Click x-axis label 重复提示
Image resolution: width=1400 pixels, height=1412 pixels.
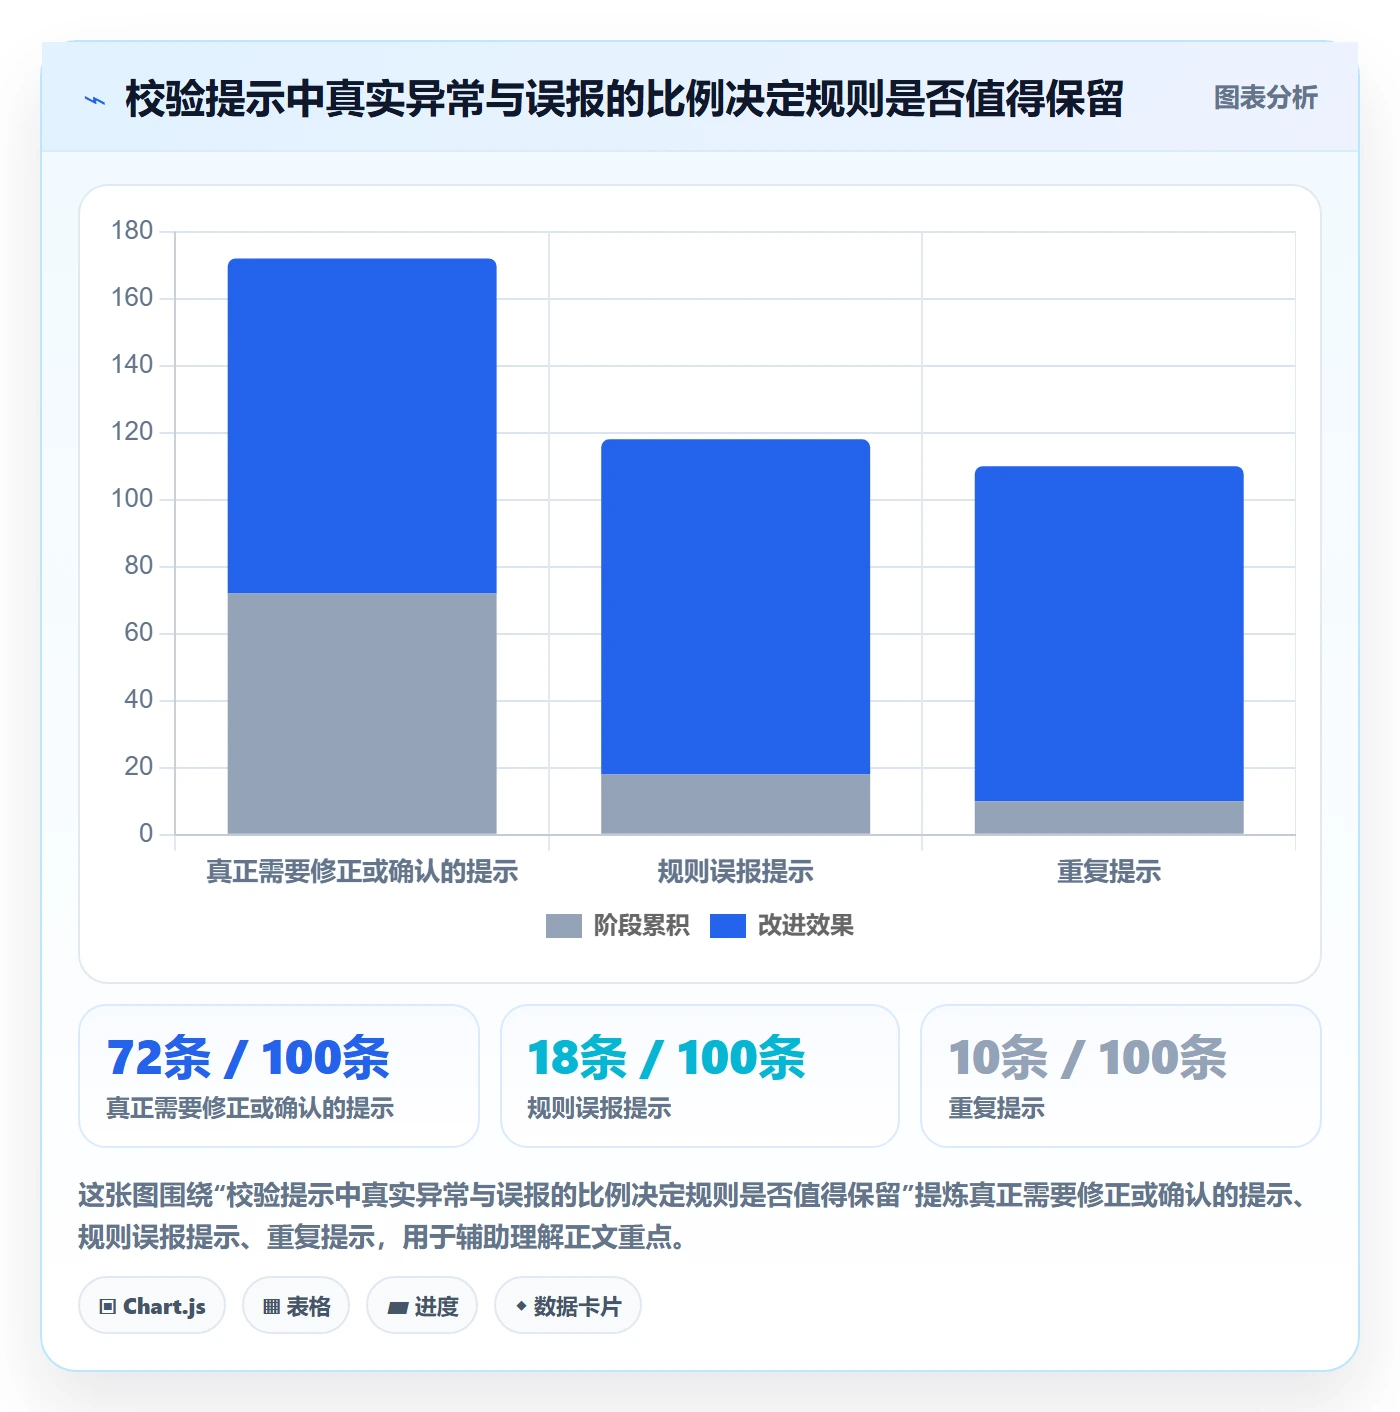[x=1109, y=872]
